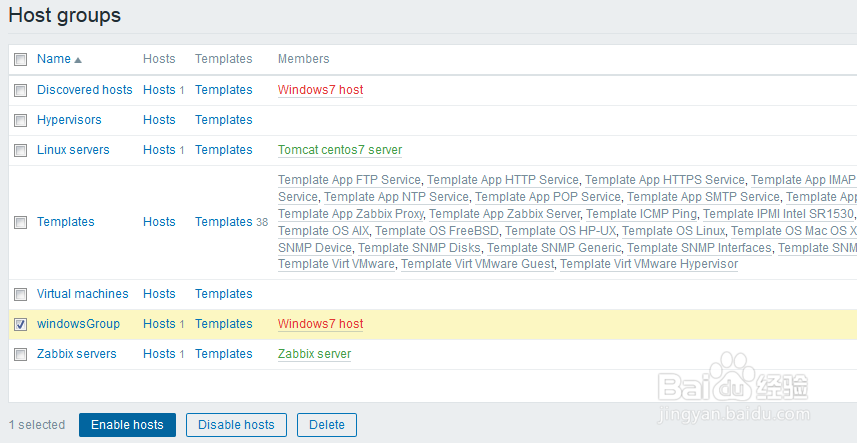Screen dimensions: 857x443
Task: Open Template App FTP Service link
Action: click(x=349, y=180)
